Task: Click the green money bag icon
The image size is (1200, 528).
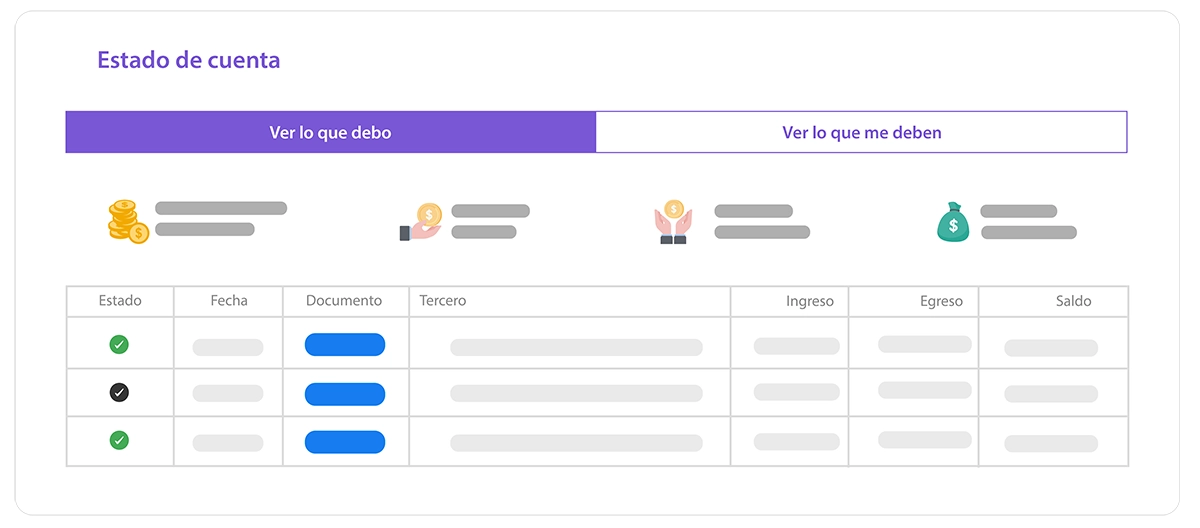Action: click(953, 222)
